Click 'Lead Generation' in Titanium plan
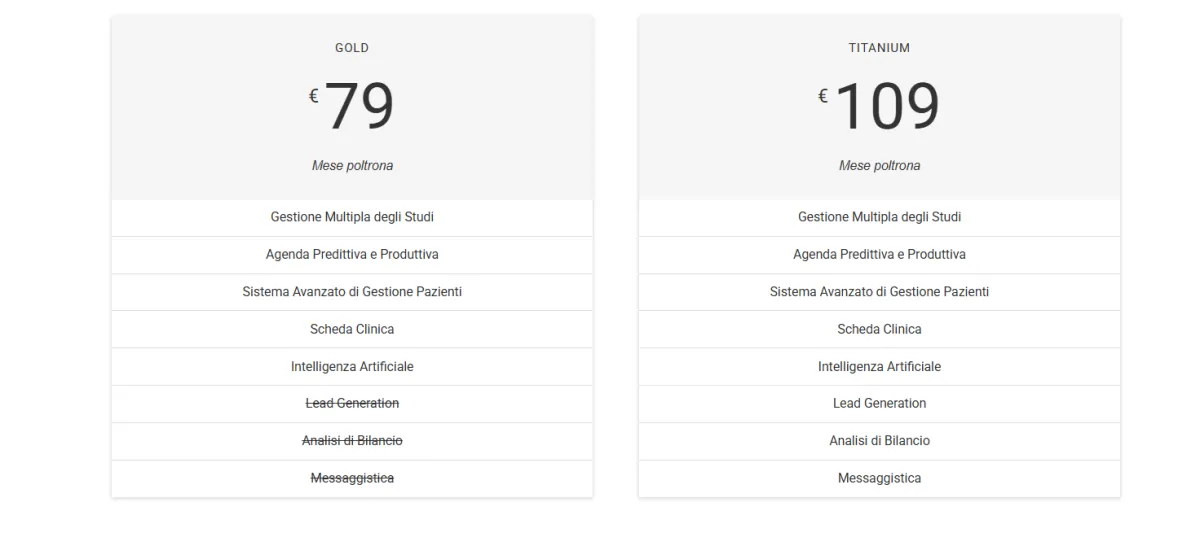The image size is (1200, 533). tap(879, 403)
